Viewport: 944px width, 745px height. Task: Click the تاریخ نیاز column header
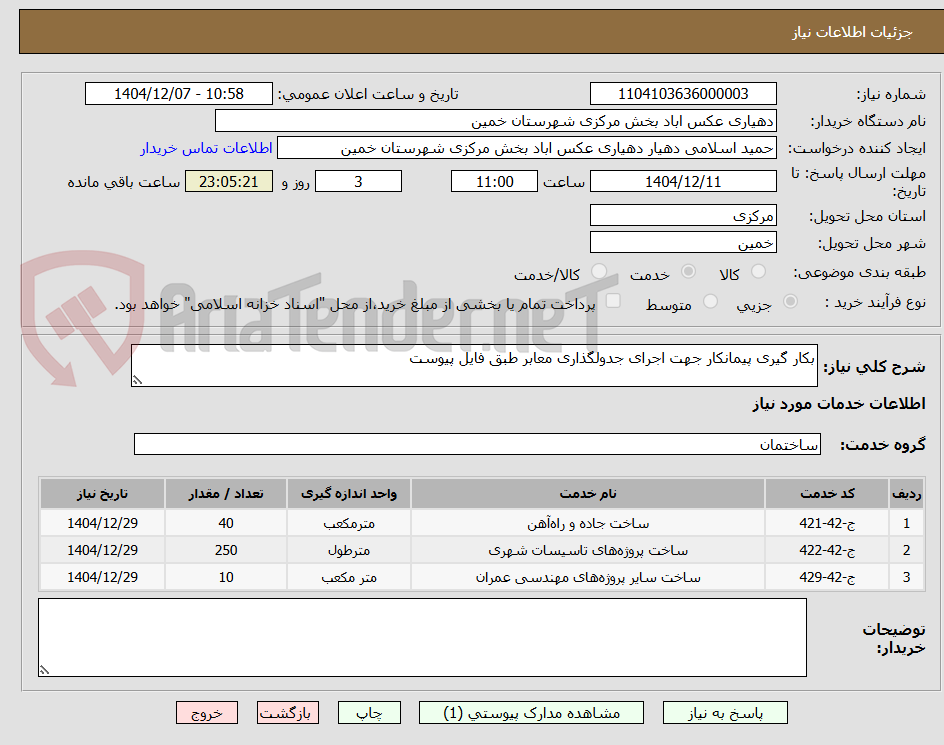tap(102, 494)
